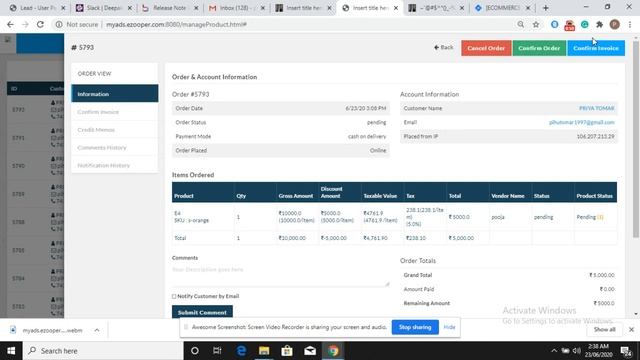Hide the screen sharing notification
Screen dimensions: 640x360
(x=449, y=327)
